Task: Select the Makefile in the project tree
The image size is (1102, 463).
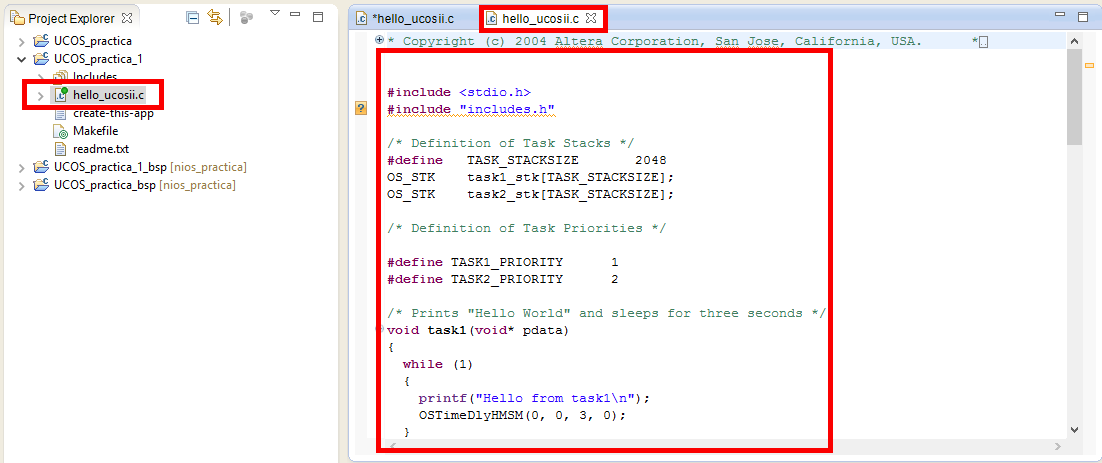Action: pos(95,131)
